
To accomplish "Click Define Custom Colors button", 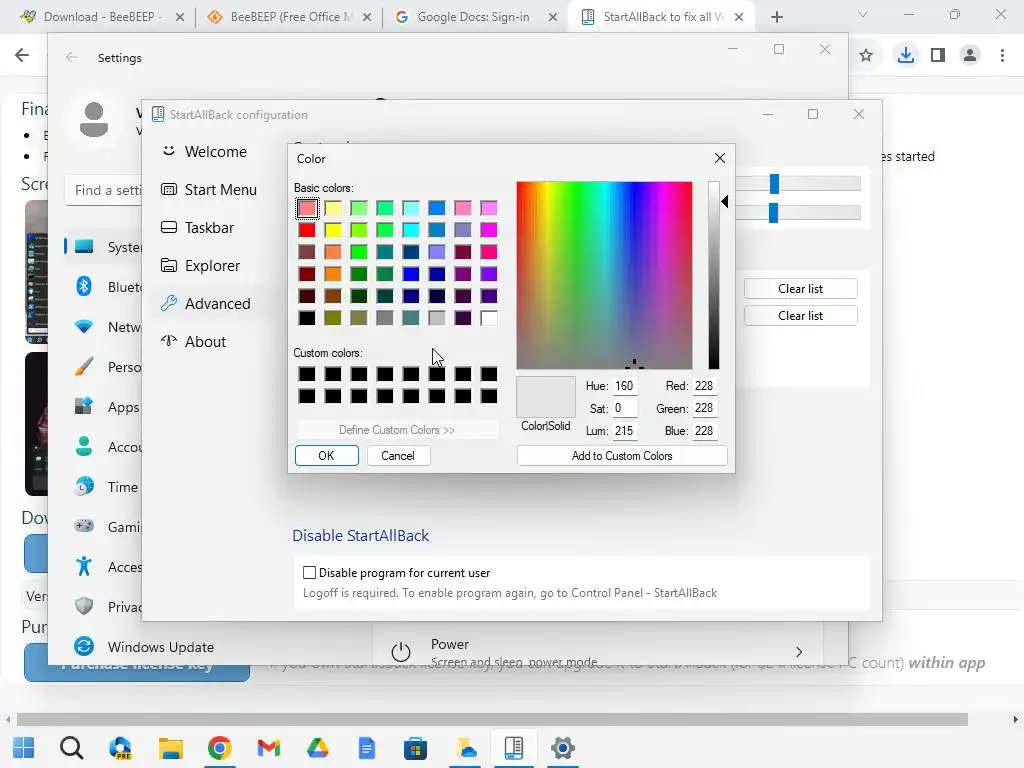I will tap(396, 430).
